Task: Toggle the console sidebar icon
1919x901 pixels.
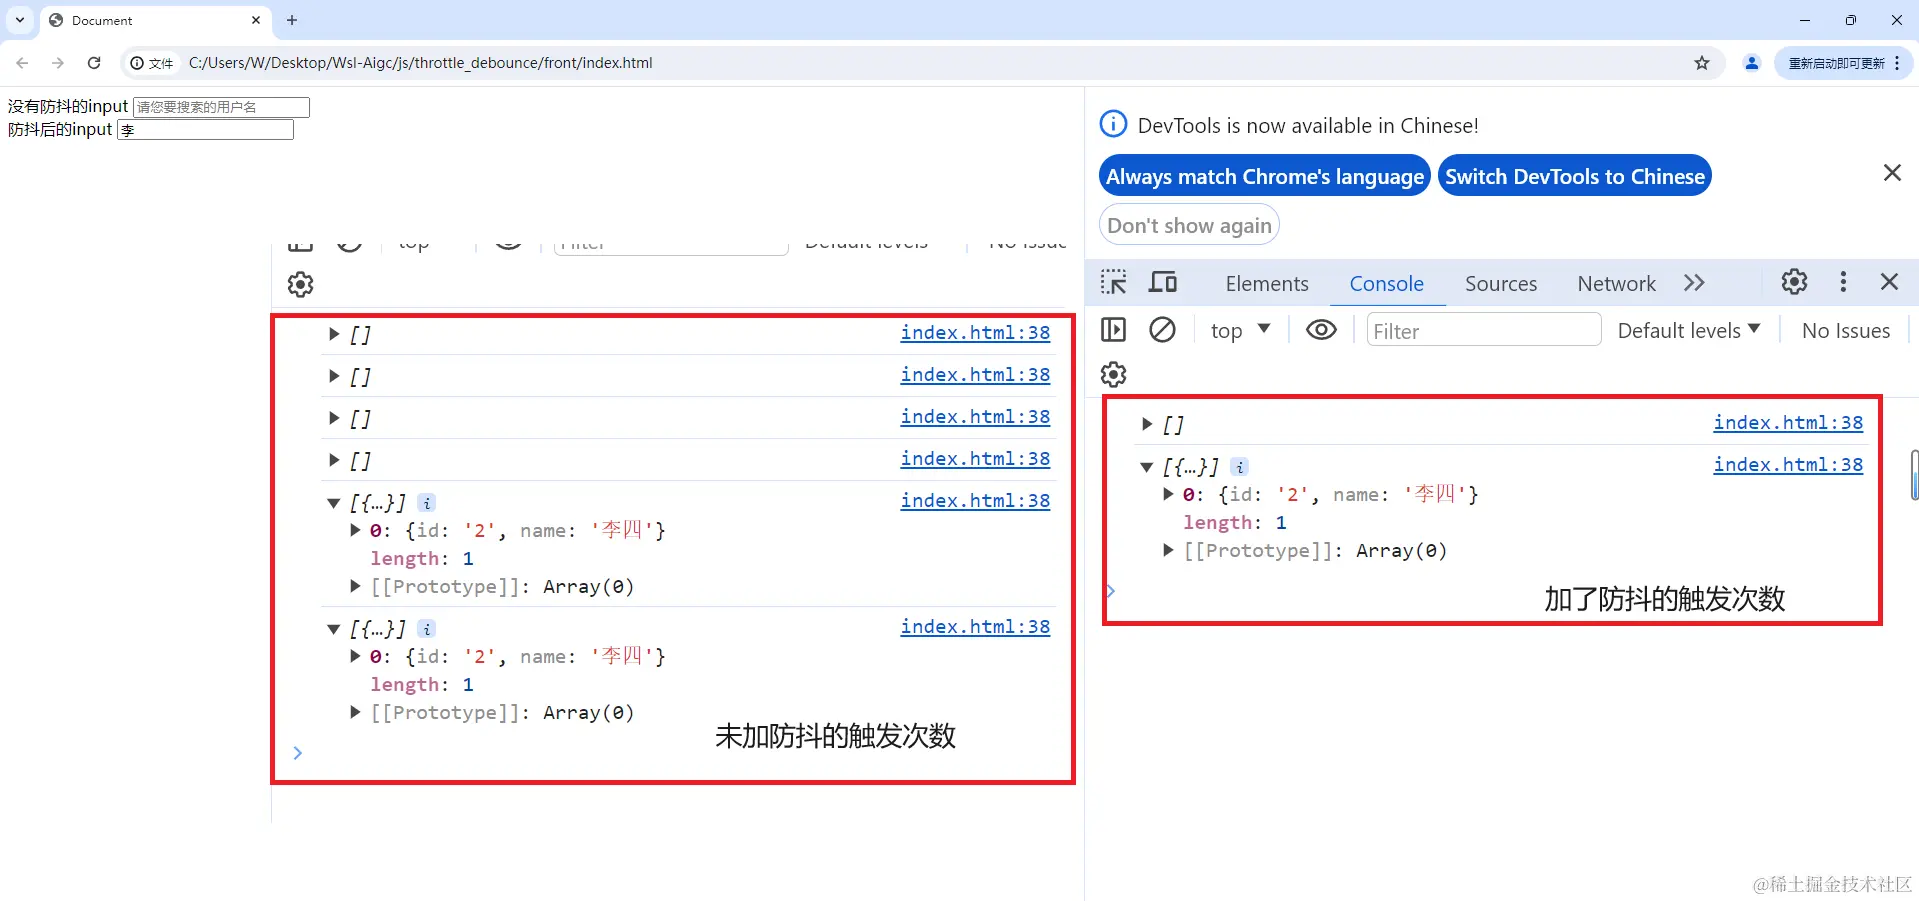Action: coord(1113,330)
